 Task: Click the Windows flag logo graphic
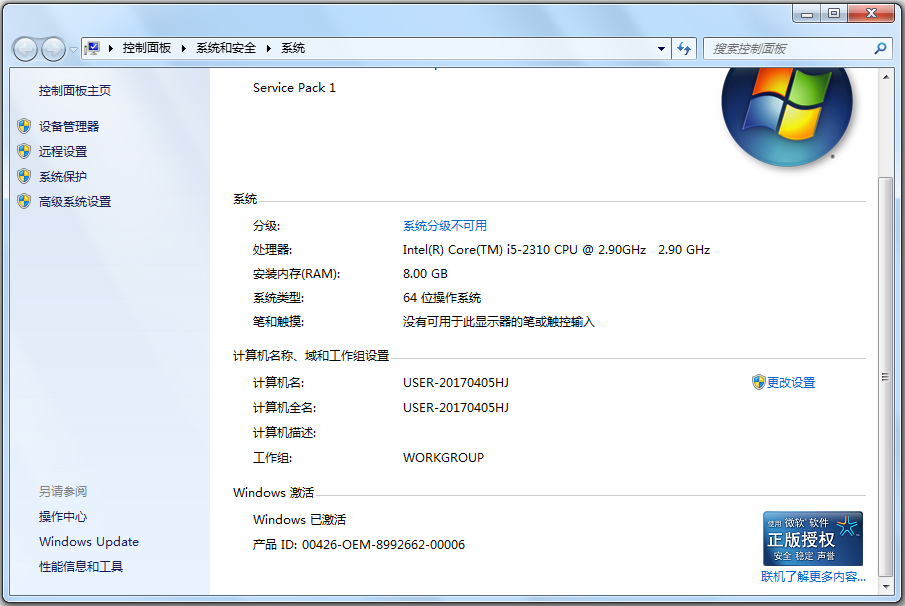[787, 117]
